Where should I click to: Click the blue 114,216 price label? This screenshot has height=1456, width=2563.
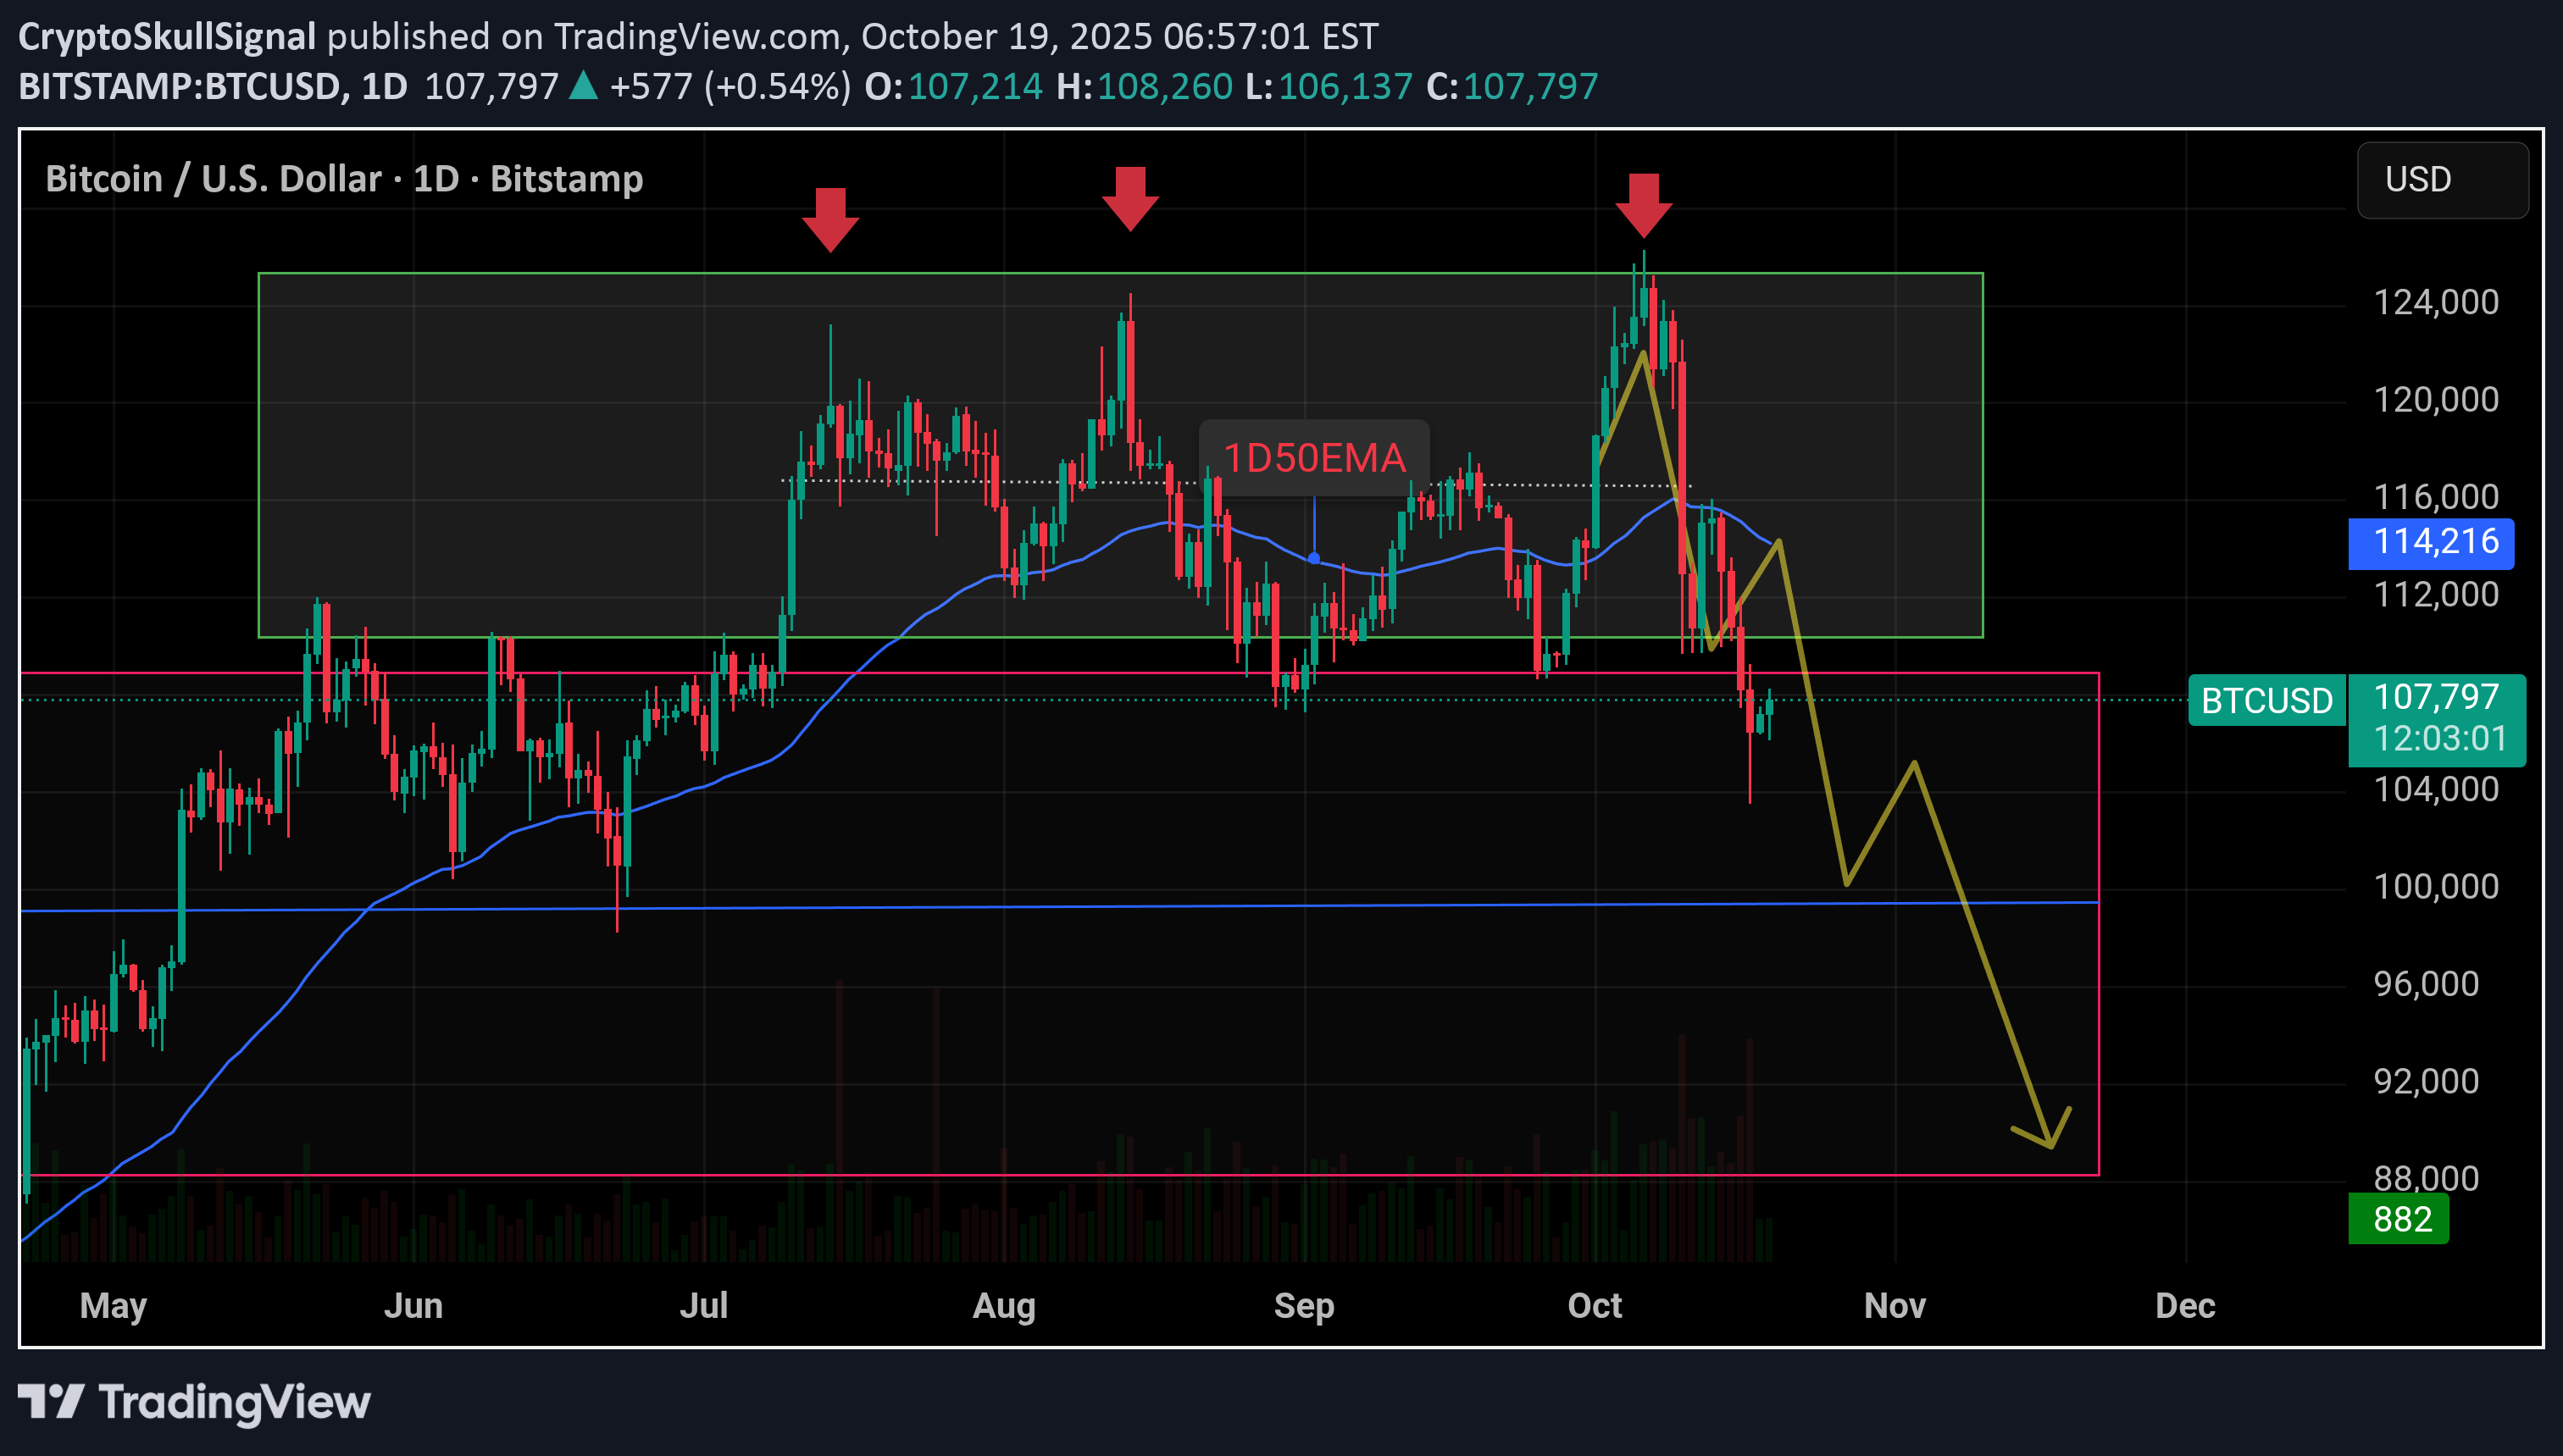[x=2430, y=542]
